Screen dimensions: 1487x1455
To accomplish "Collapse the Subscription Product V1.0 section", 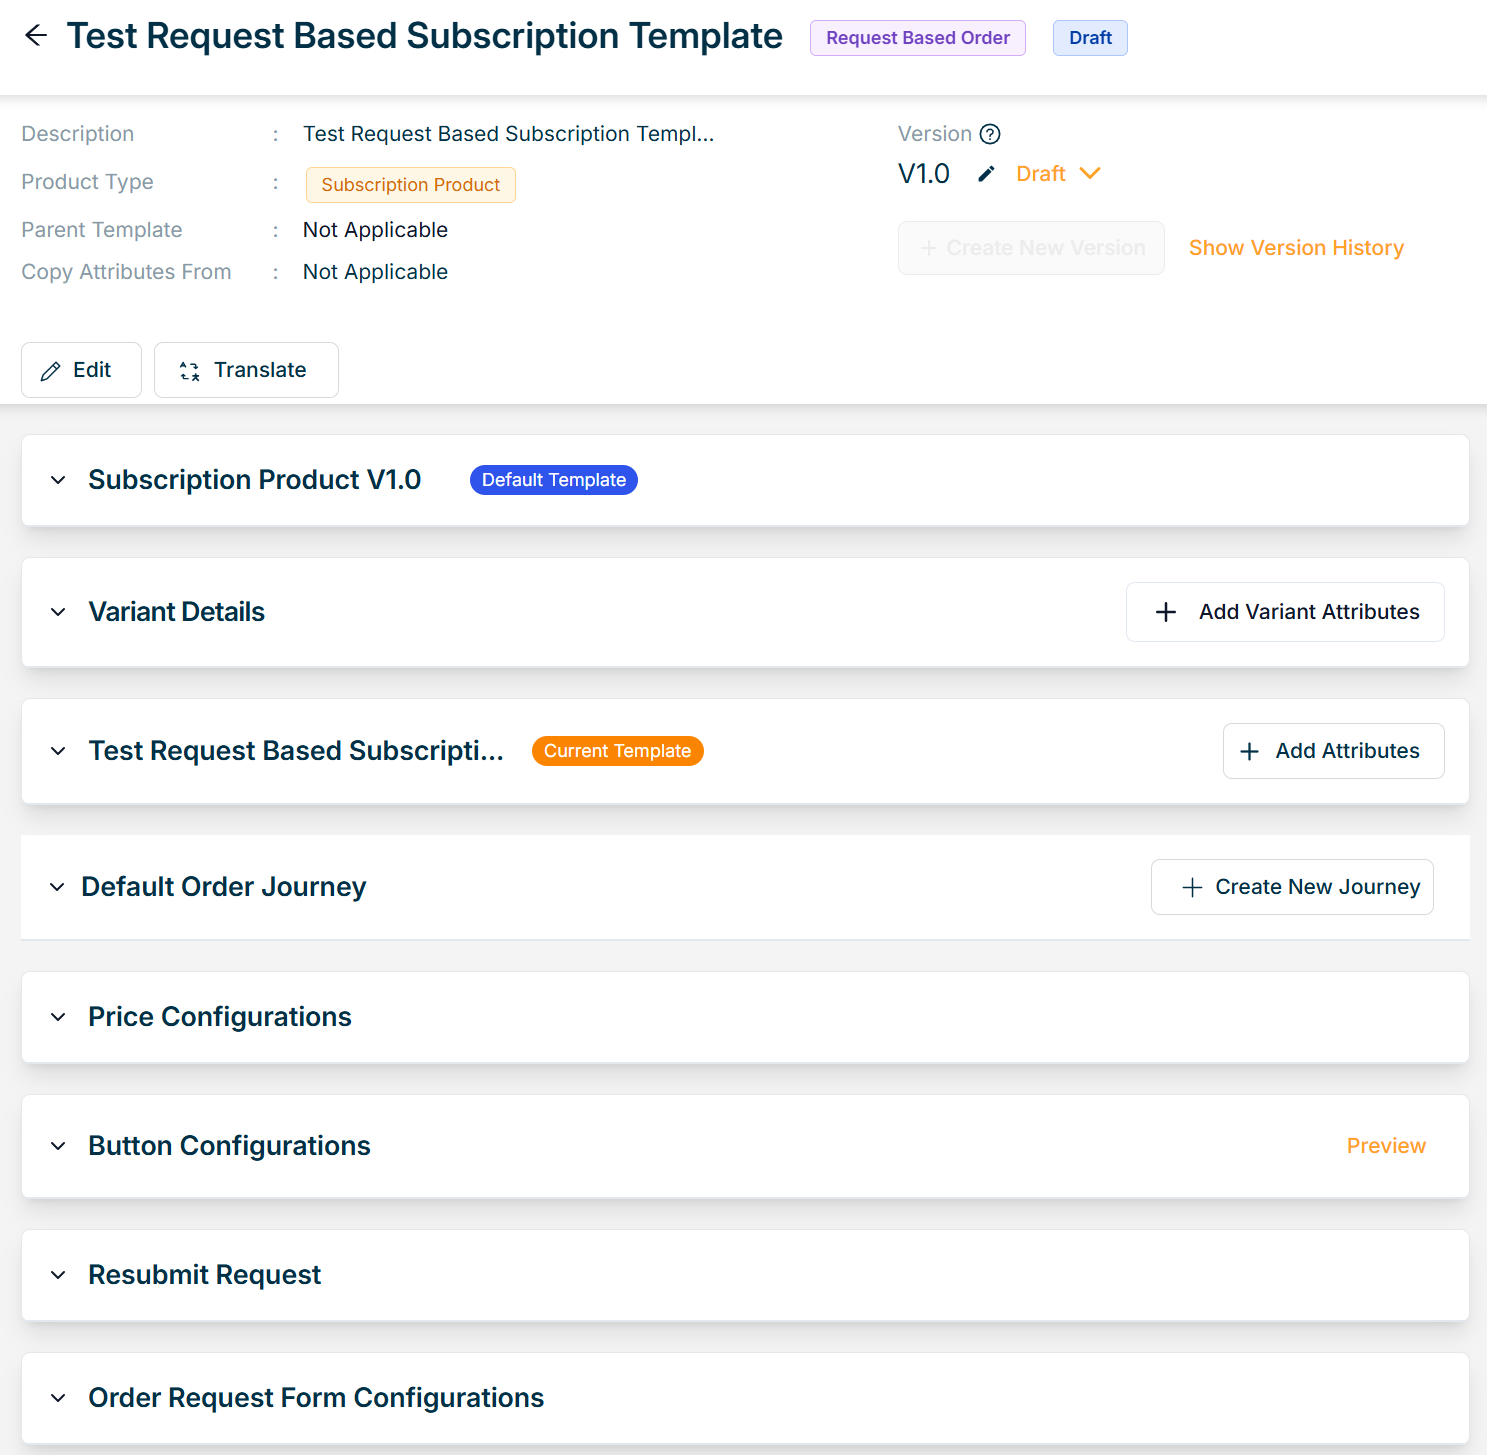I will (x=59, y=480).
